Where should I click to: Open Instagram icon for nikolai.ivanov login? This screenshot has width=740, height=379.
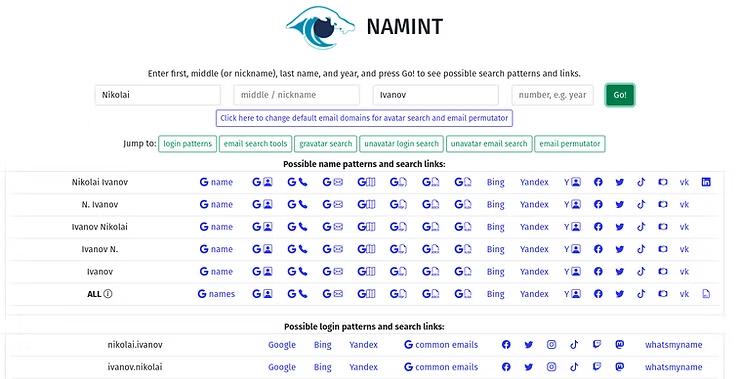(551, 345)
